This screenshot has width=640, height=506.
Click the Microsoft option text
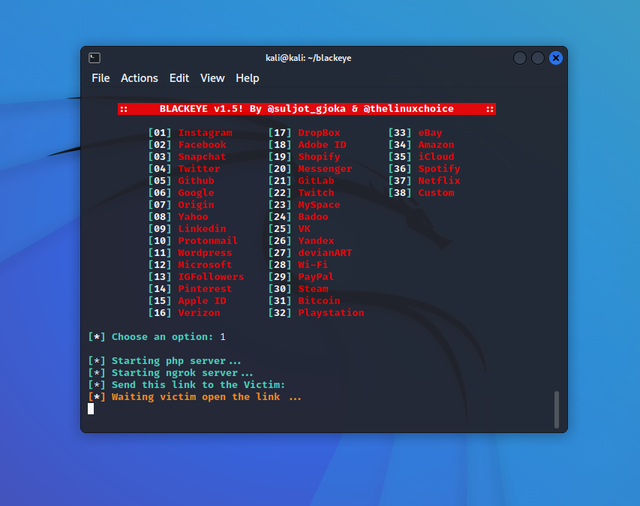click(x=205, y=264)
